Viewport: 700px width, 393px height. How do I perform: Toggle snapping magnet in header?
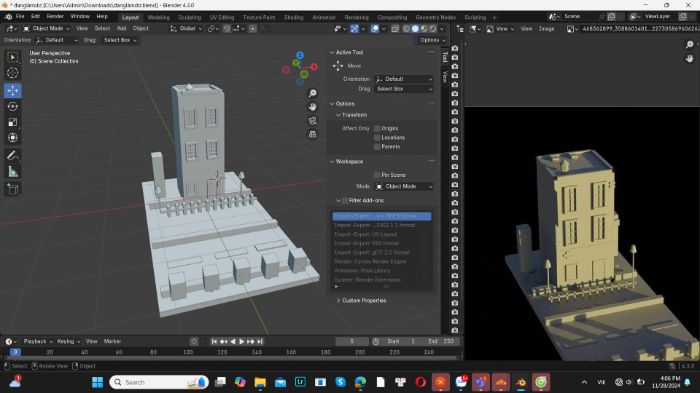(227, 29)
